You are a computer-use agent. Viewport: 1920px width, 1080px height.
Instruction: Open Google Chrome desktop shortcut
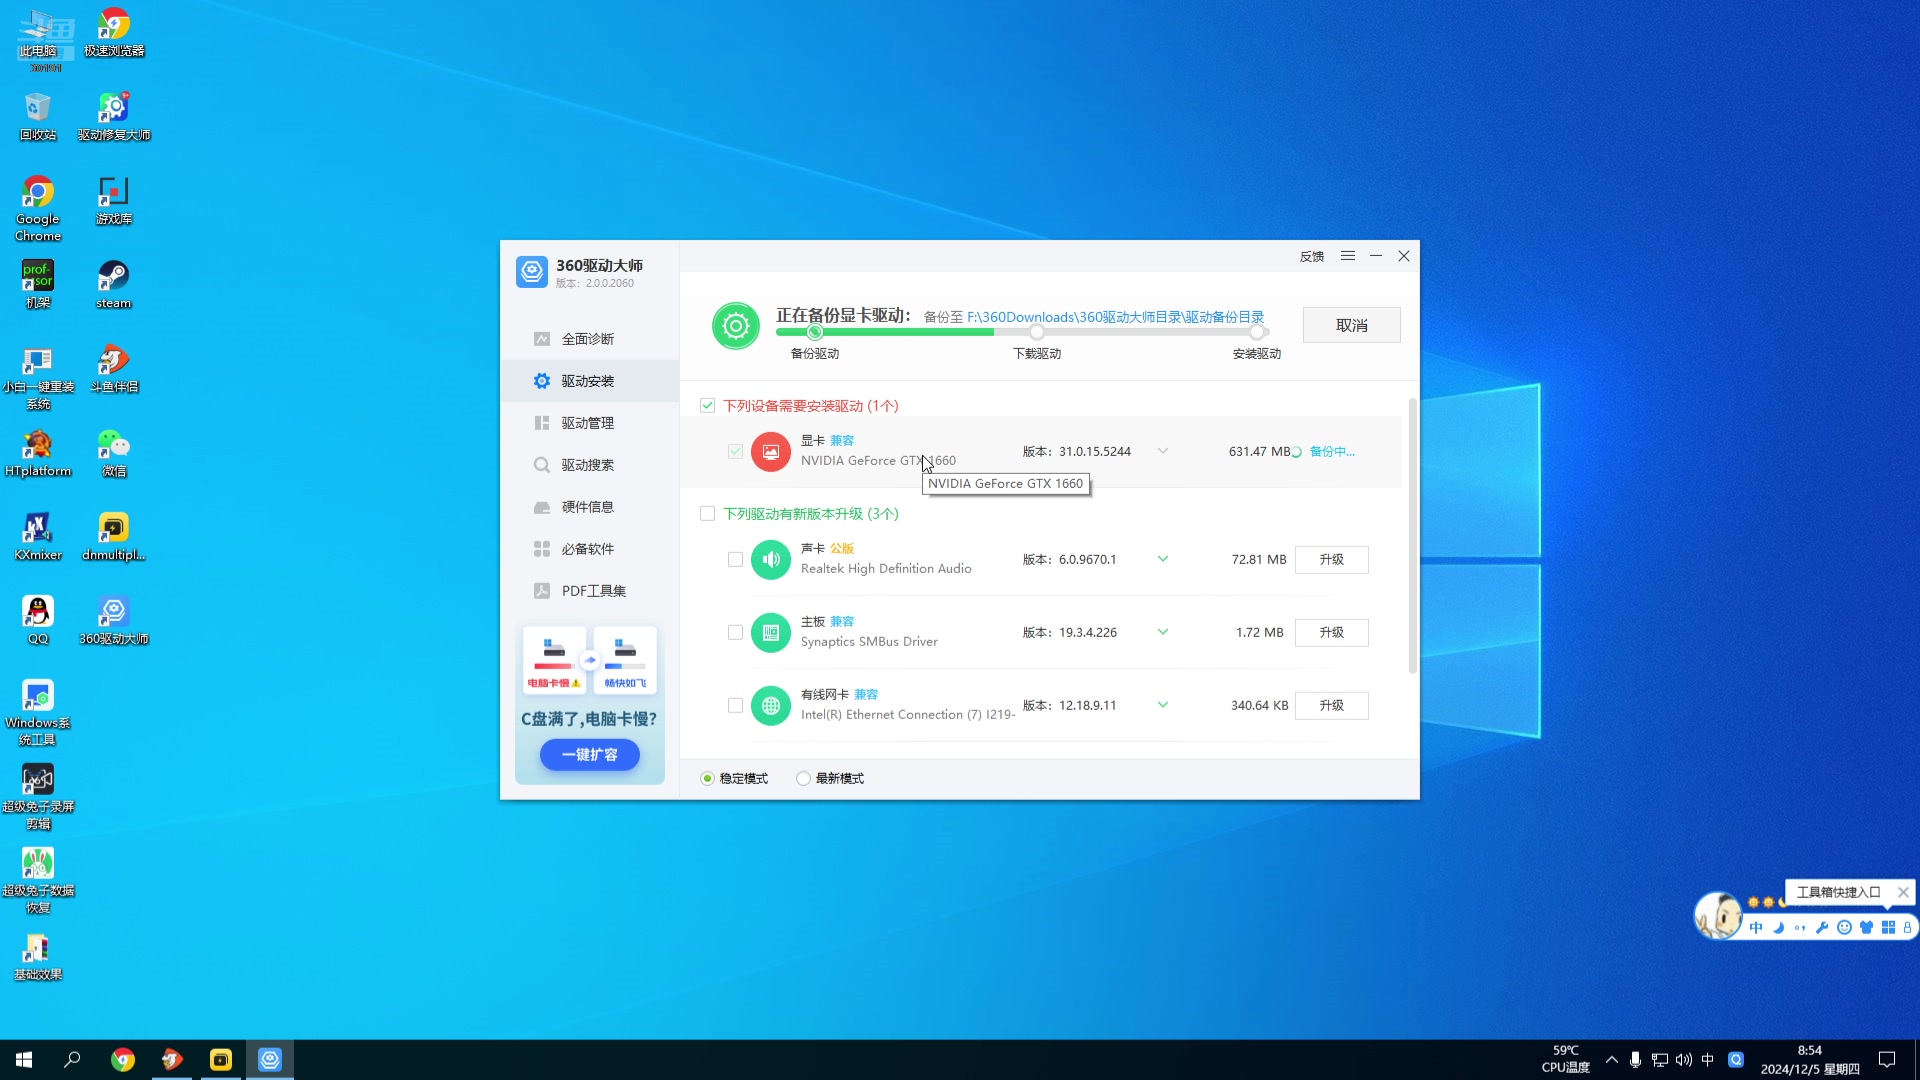coord(38,208)
